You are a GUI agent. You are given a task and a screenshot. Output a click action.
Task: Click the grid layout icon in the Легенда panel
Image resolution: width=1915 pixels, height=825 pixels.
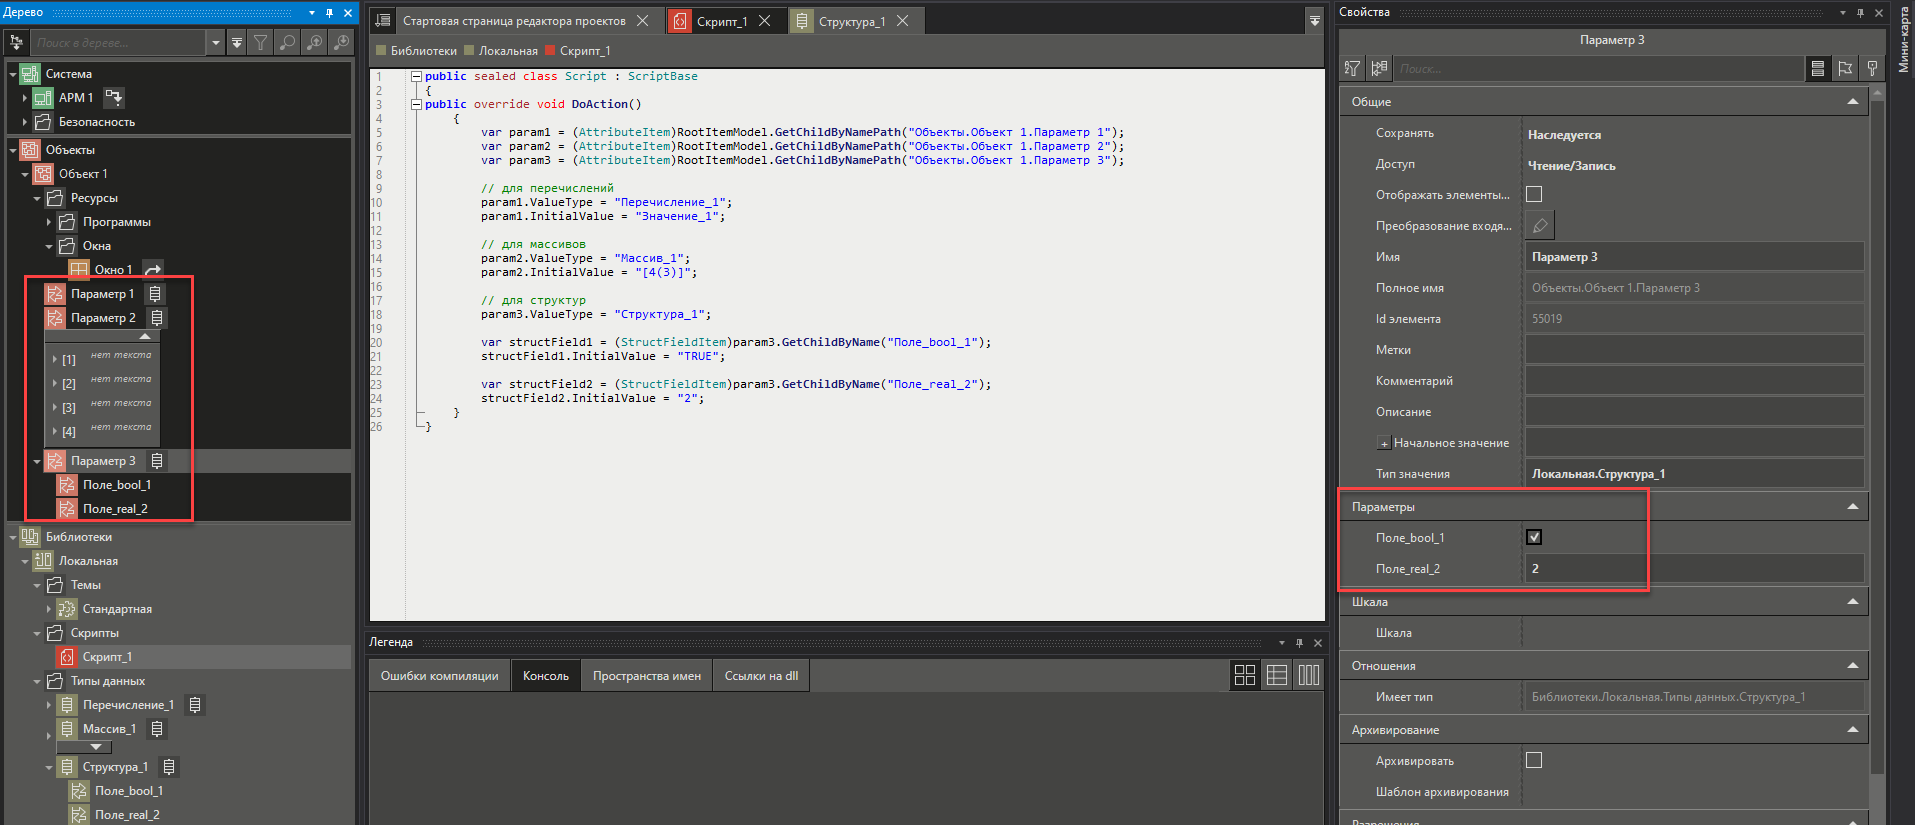(x=1245, y=675)
